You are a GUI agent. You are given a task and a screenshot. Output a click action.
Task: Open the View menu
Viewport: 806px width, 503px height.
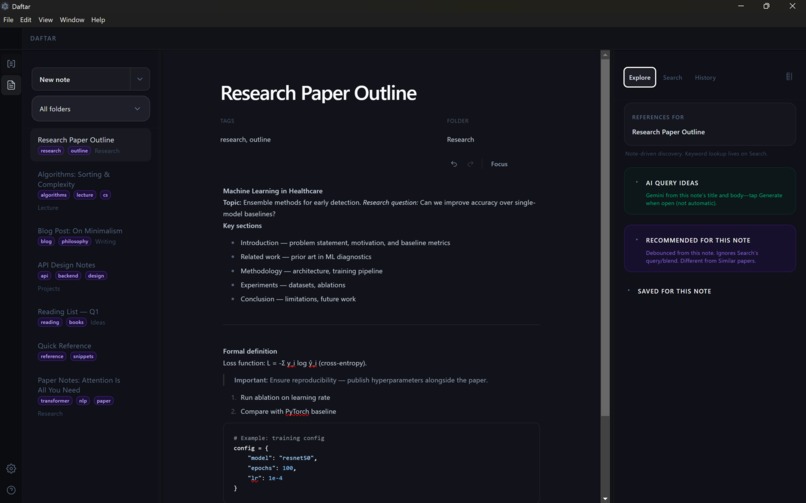(x=45, y=20)
